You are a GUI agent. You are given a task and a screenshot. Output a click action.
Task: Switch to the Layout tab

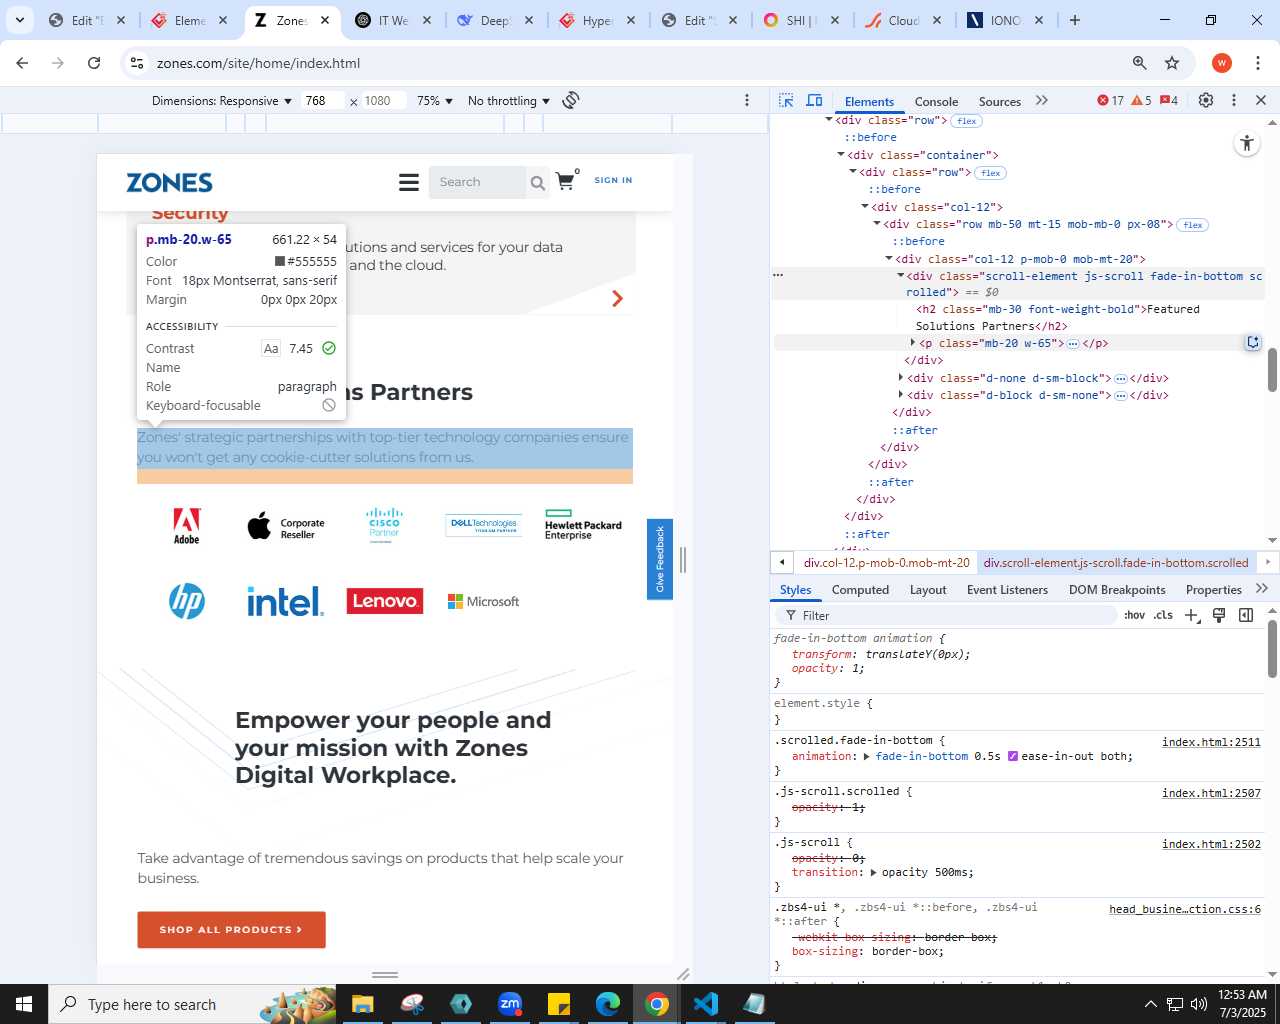pos(928,590)
